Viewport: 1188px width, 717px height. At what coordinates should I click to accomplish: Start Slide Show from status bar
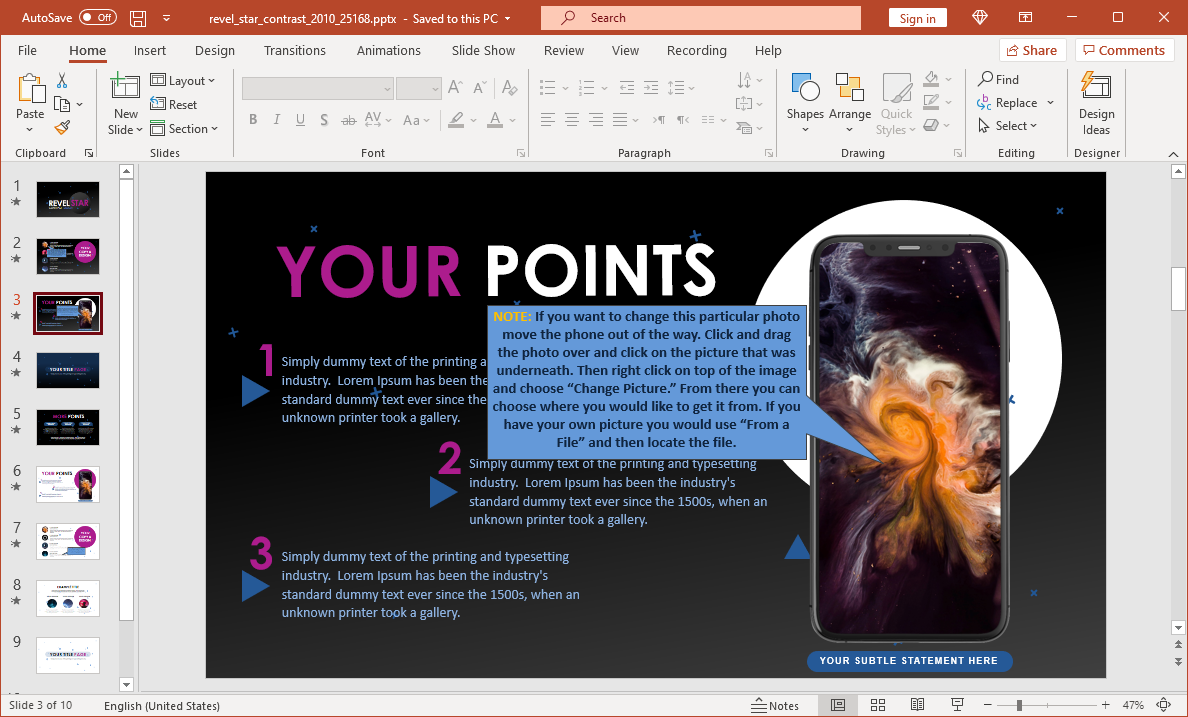click(957, 705)
